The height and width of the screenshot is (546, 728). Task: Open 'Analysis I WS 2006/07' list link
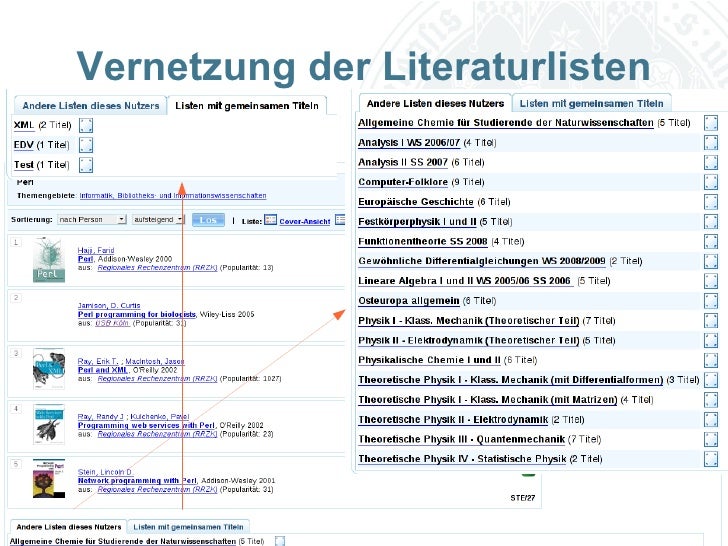point(409,143)
